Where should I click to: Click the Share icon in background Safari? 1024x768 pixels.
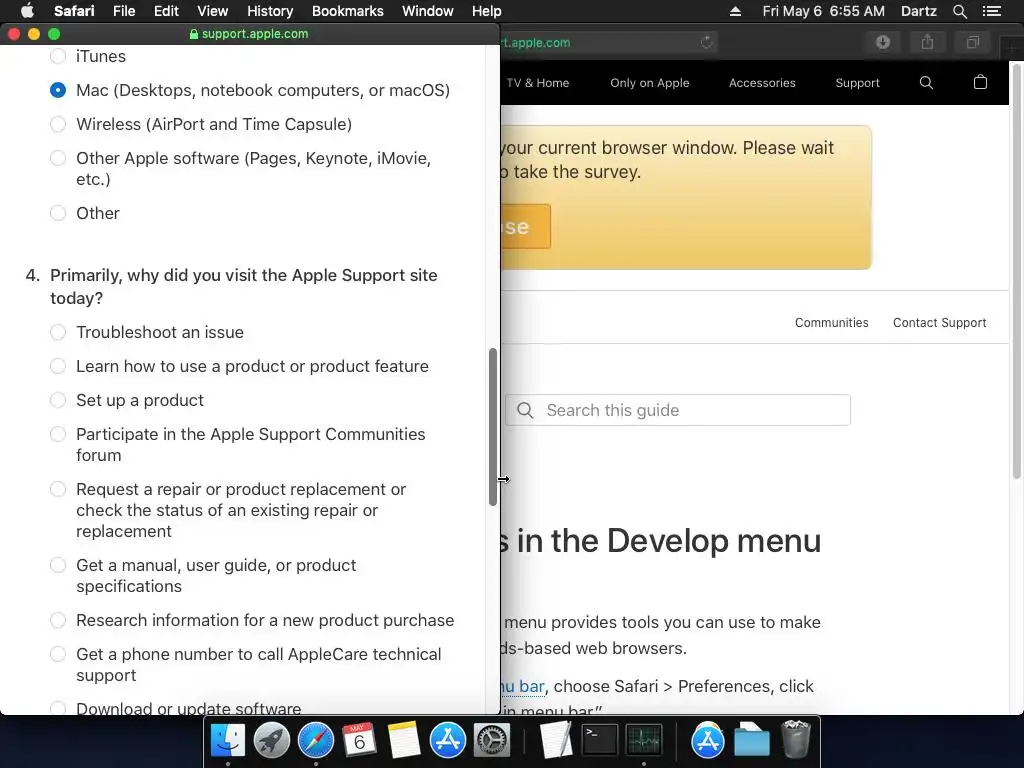tap(927, 42)
